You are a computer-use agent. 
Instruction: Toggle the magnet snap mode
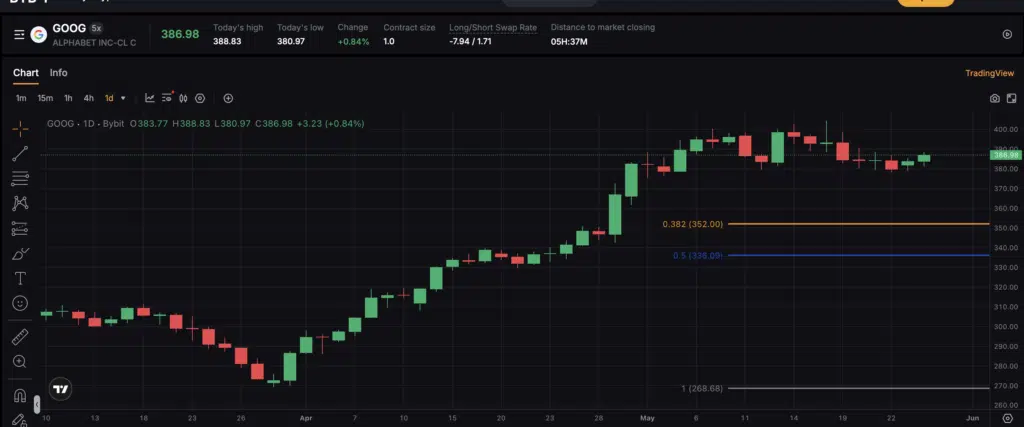(x=20, y=396)
